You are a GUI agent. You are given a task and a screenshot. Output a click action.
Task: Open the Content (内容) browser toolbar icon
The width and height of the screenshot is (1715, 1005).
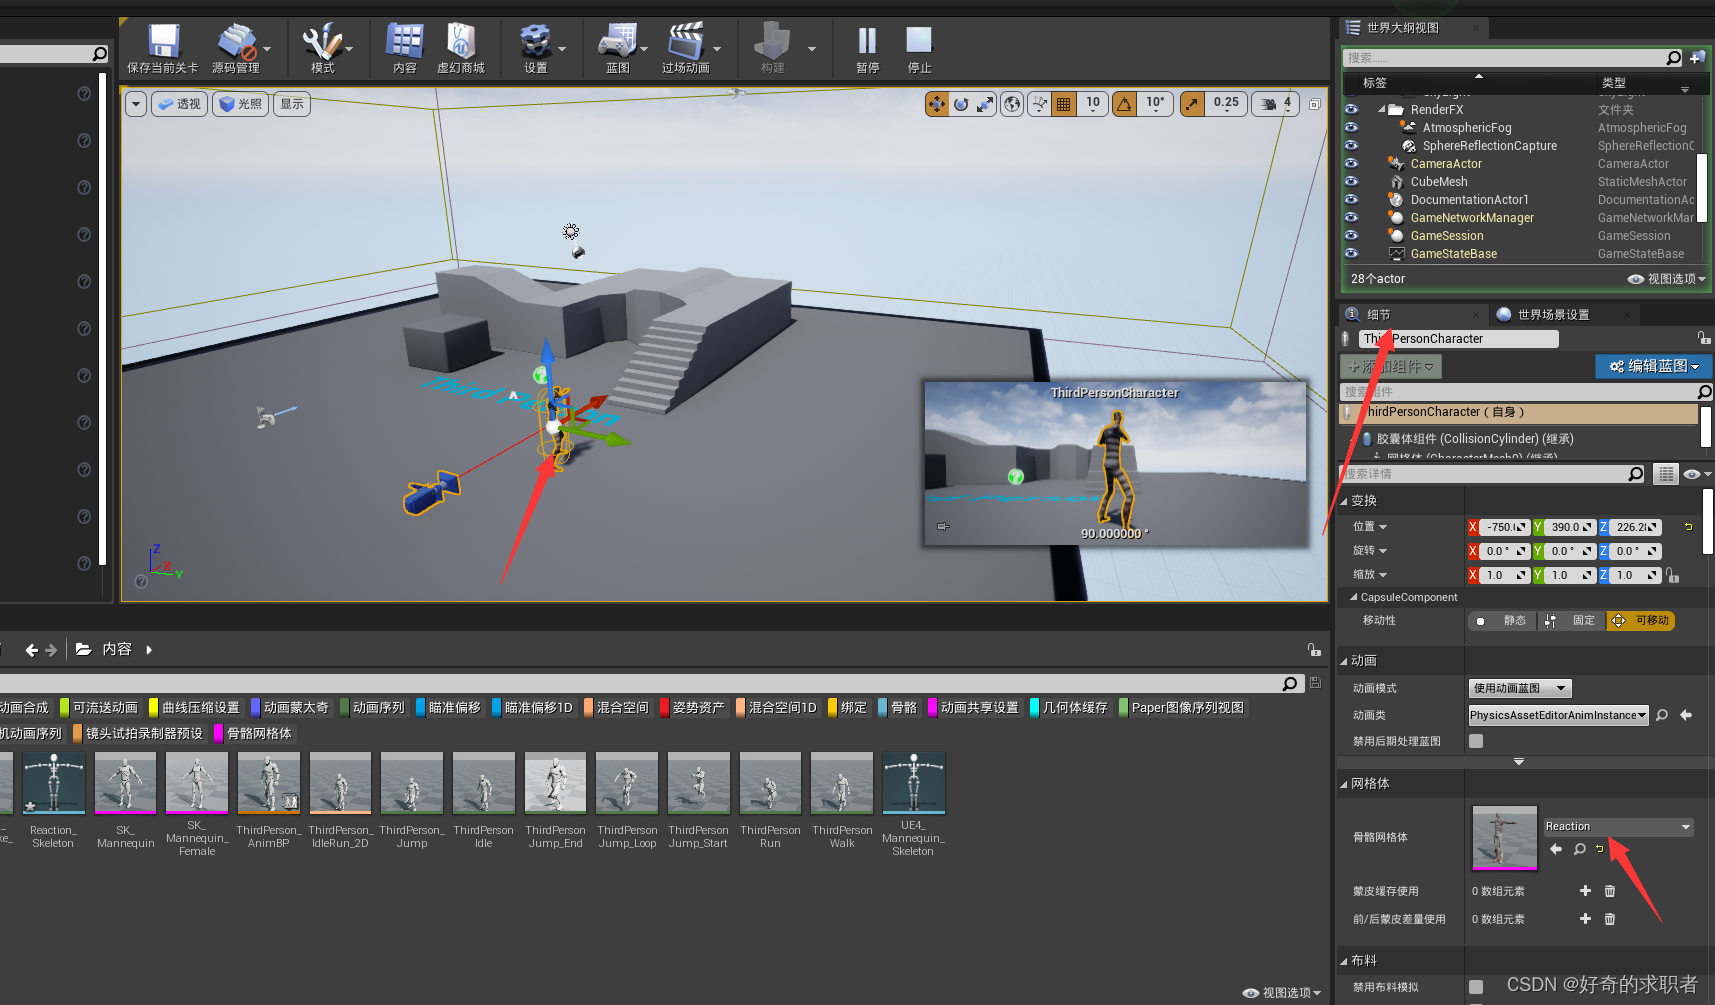click(404, 48)
